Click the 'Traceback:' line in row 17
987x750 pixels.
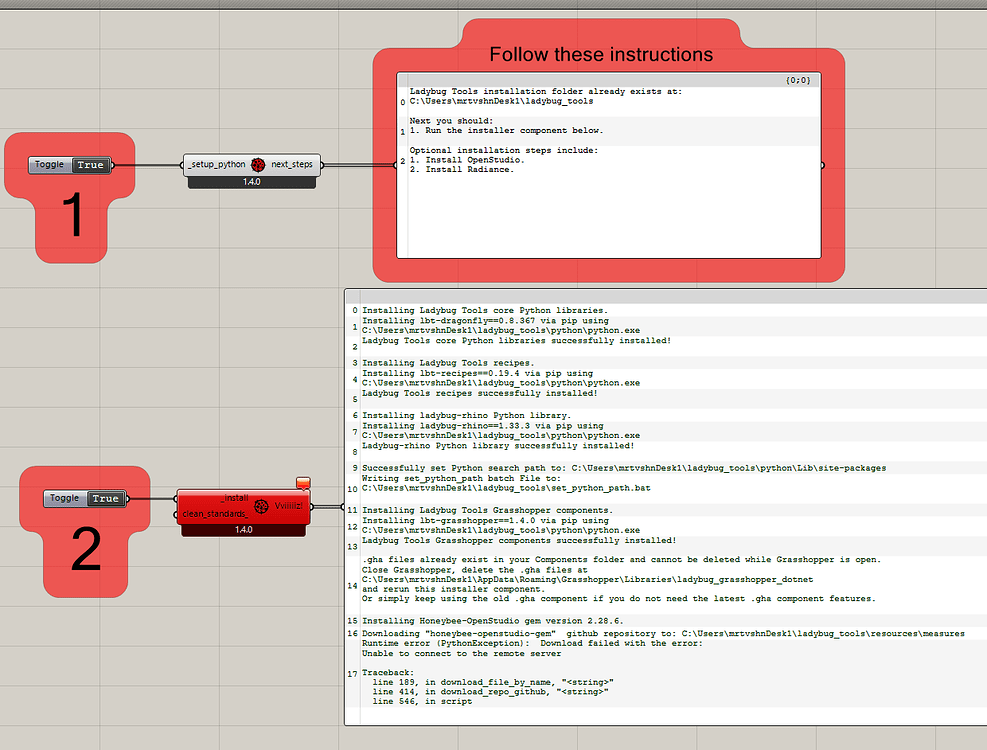[x=388, y=673]
